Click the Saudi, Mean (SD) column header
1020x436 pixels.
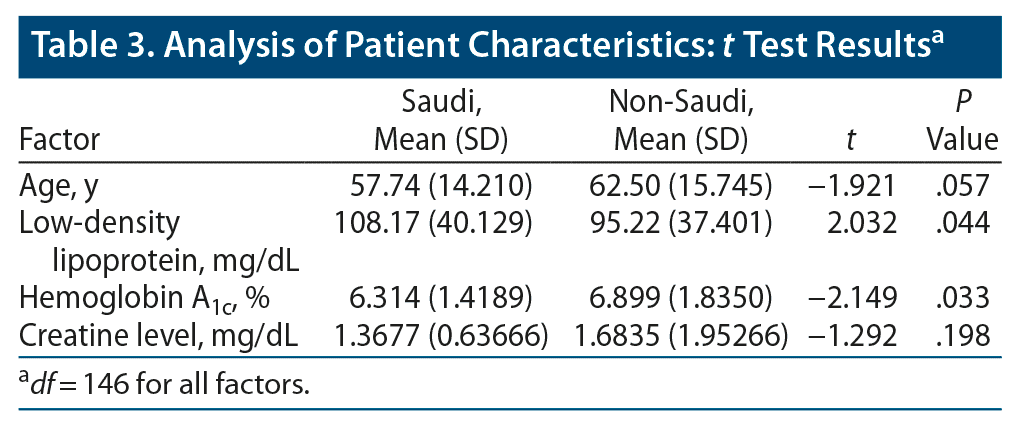441,121
